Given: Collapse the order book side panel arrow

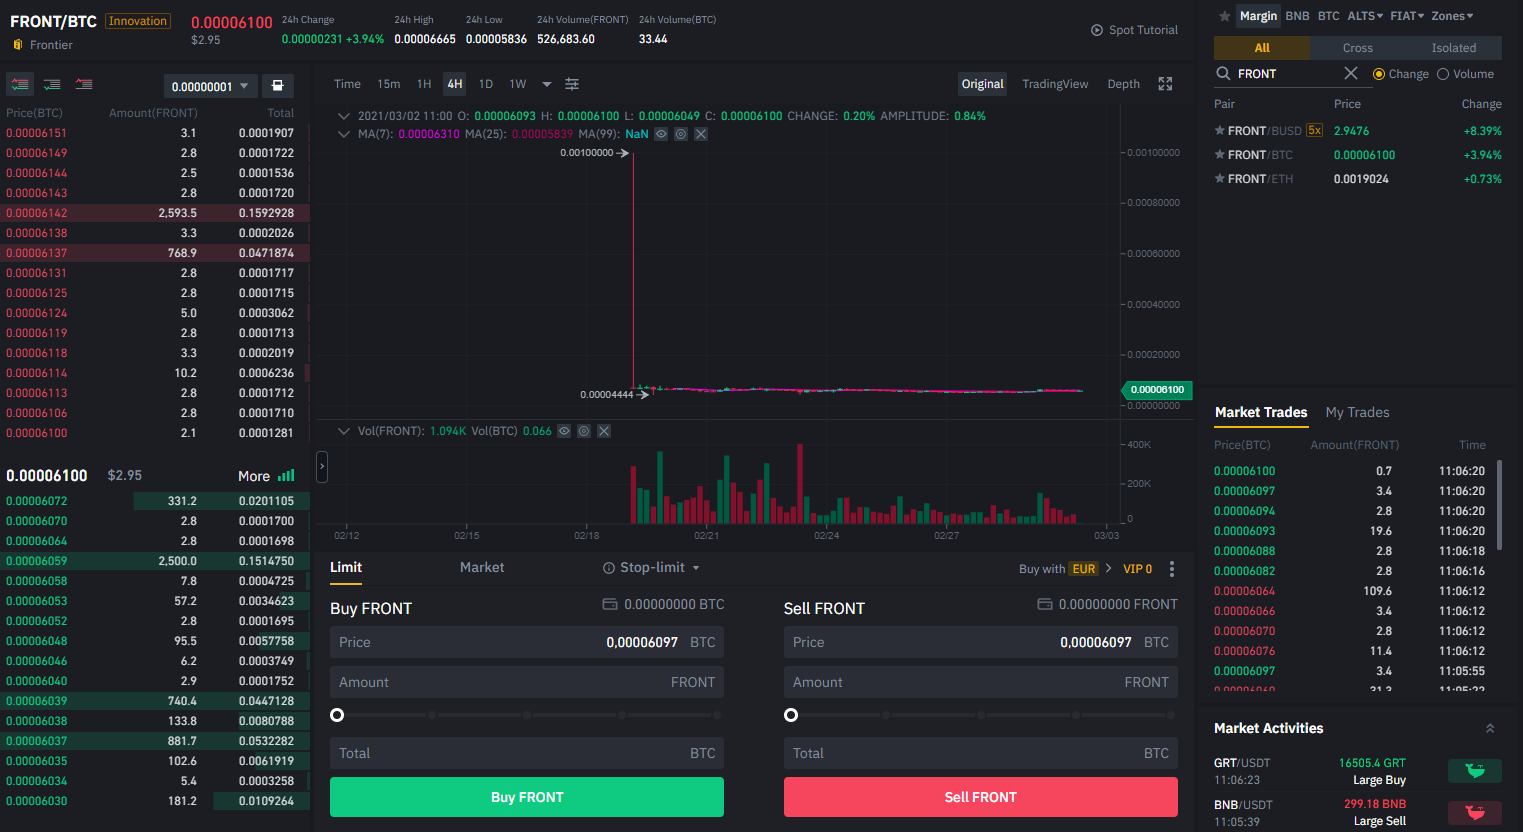Looking at the screenshot, I should click(x=322, y=466).
